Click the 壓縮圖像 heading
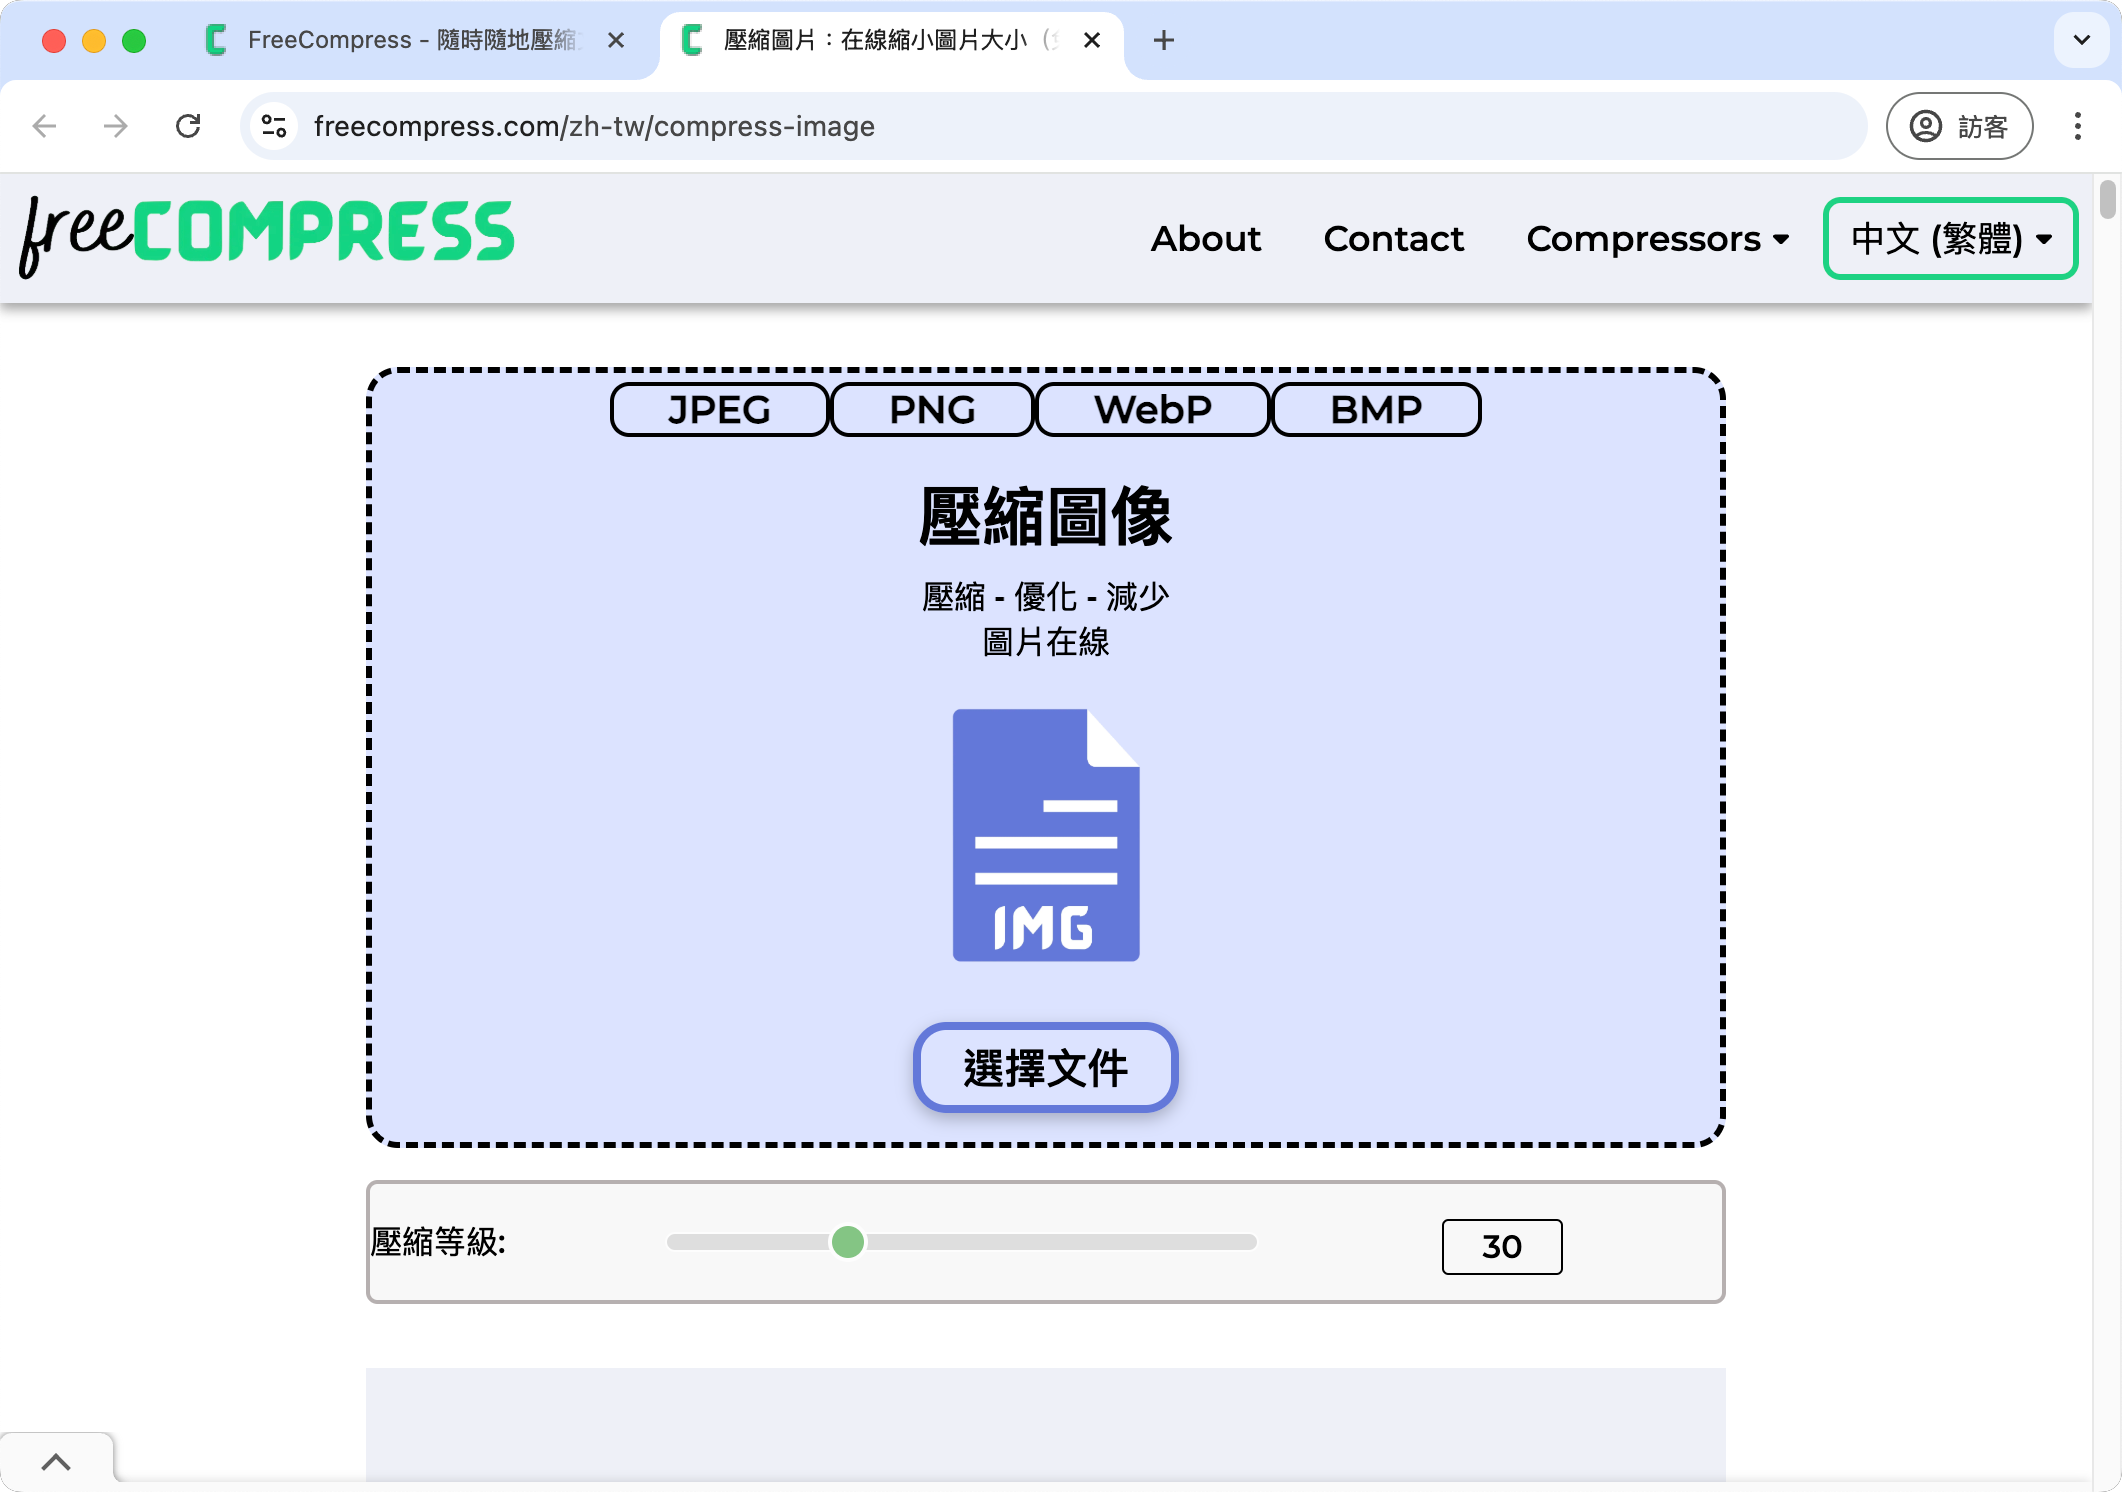This screenshot has height=1492, width=2122. tap(1046, 517)
